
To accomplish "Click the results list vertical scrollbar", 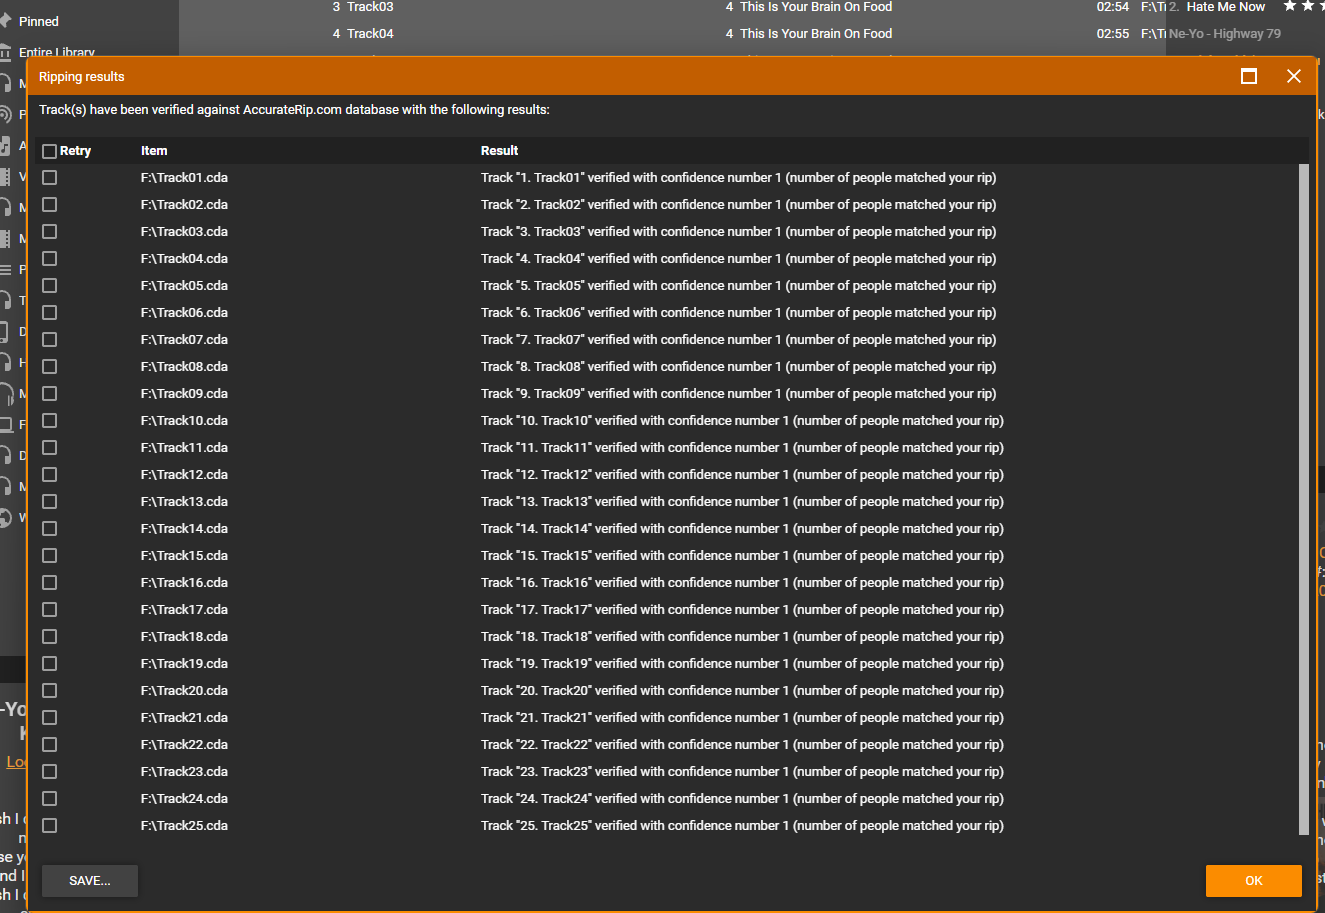I will [1303, 499].
